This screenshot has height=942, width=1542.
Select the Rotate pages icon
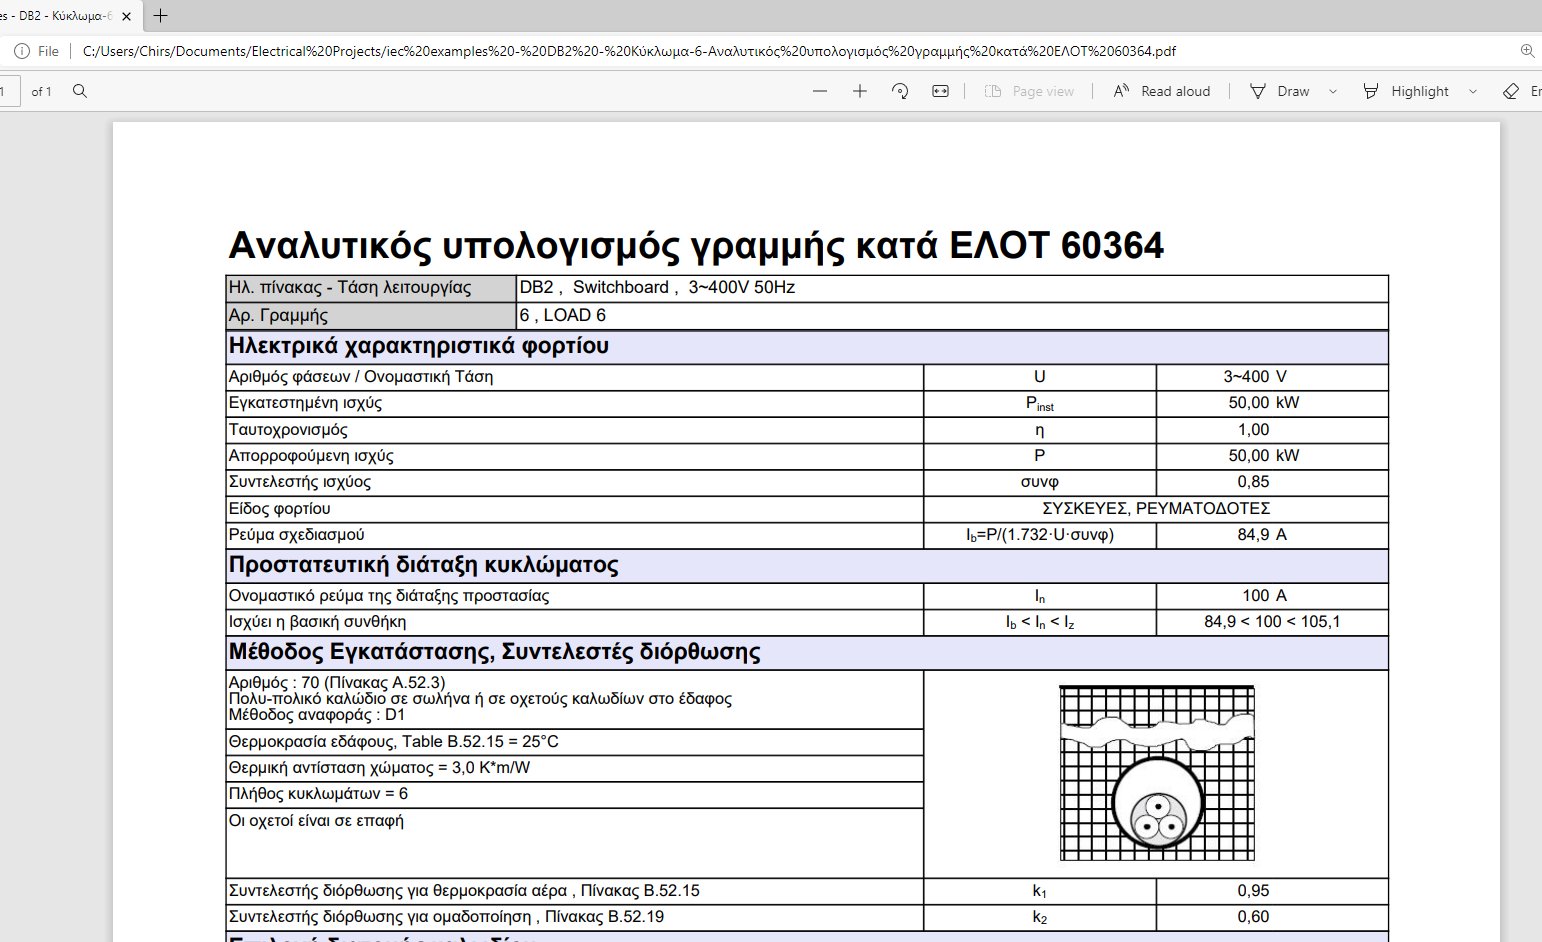coord(899,91)
